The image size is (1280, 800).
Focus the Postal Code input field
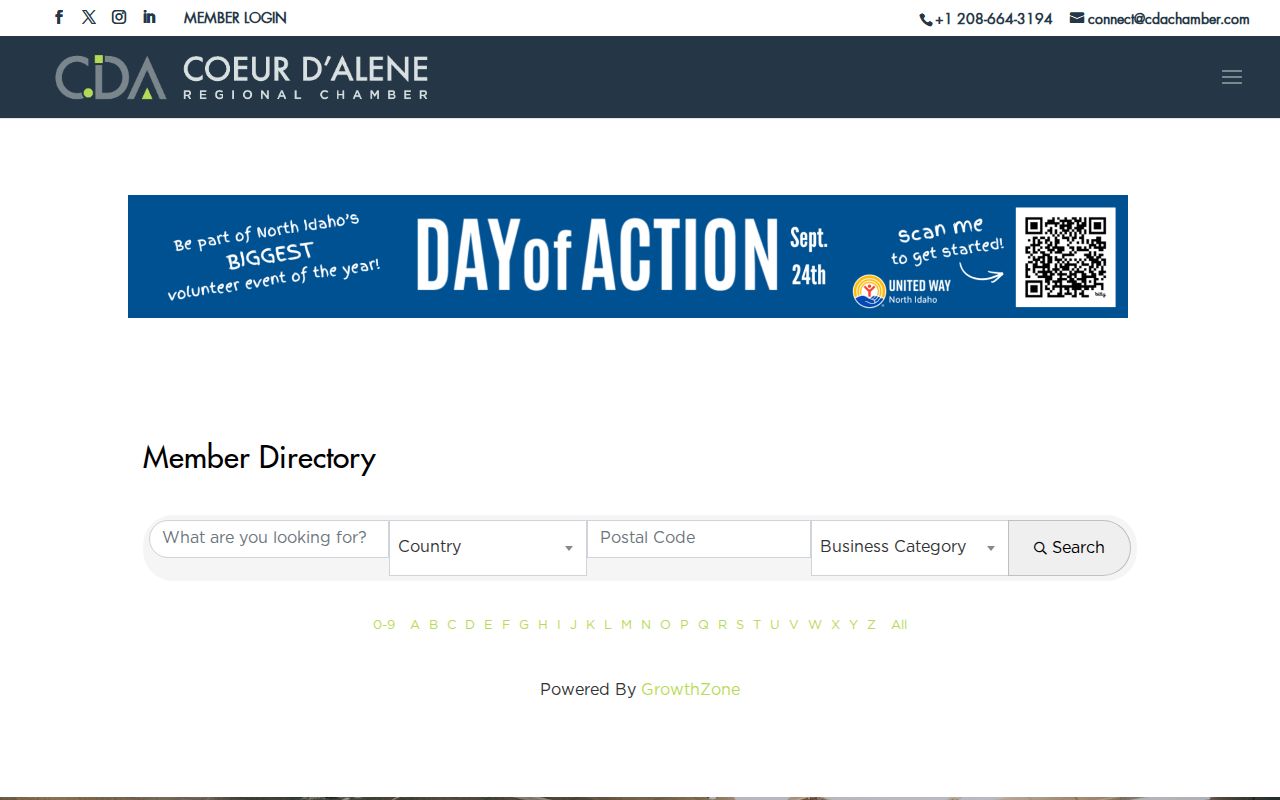click(x=699, y=538)
